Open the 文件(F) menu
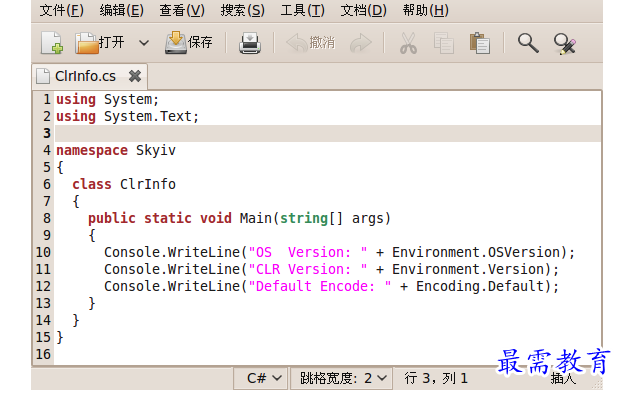The height and width of the screenshot is (393, 619). (62, 10)
